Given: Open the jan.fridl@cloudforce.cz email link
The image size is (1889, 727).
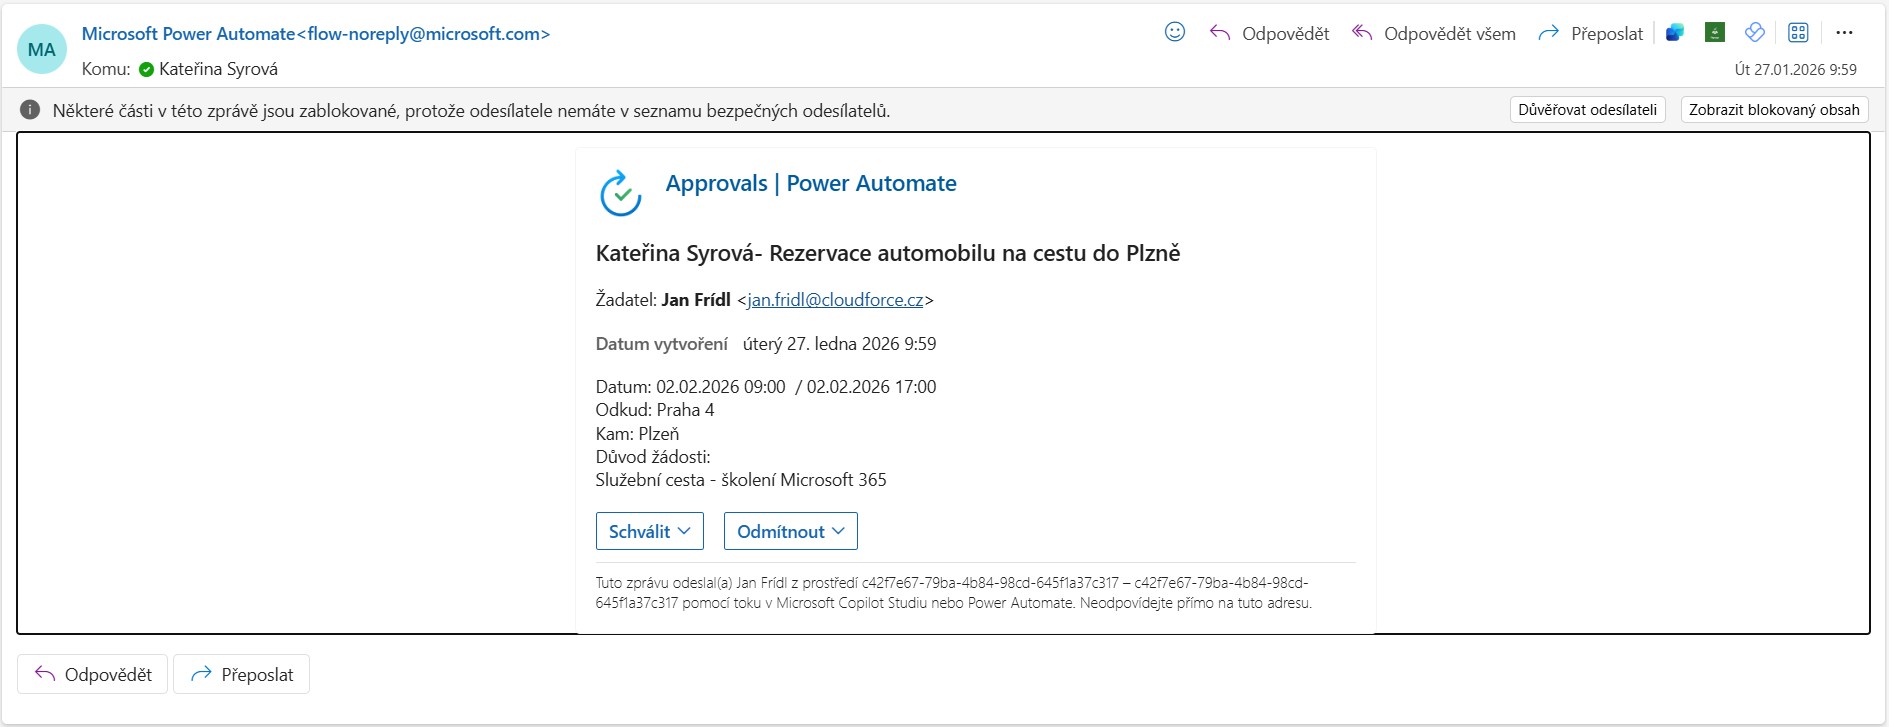Looking at the screenshot, I should [836, 300].
